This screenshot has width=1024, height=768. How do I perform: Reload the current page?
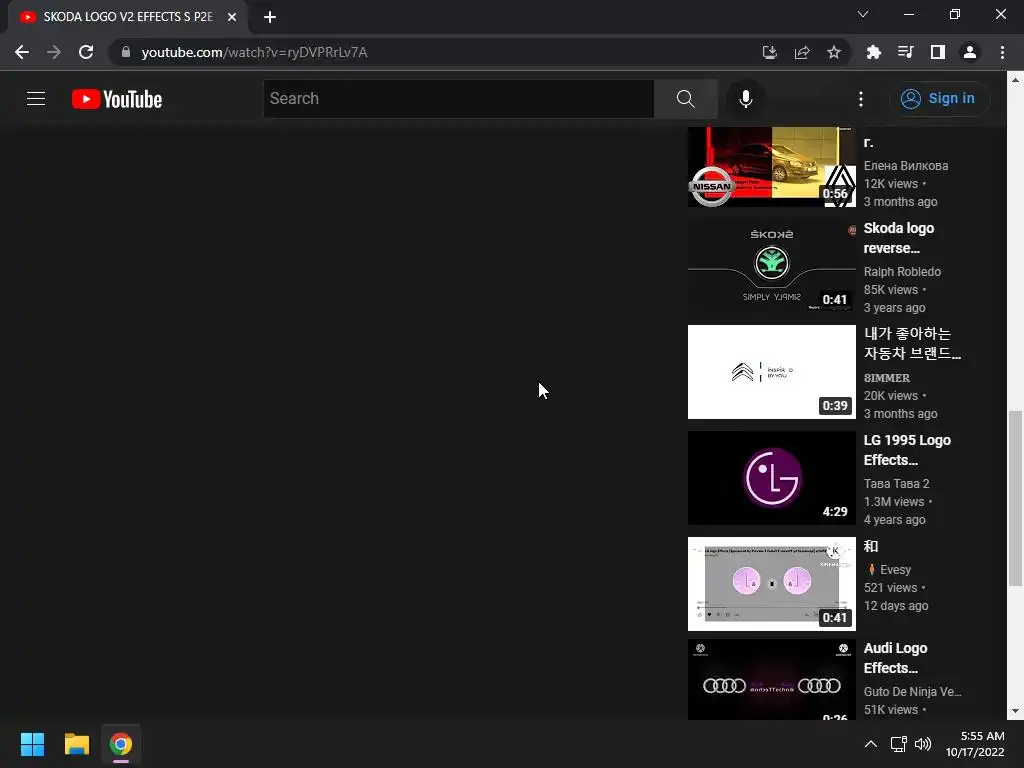tap(86, 52)
